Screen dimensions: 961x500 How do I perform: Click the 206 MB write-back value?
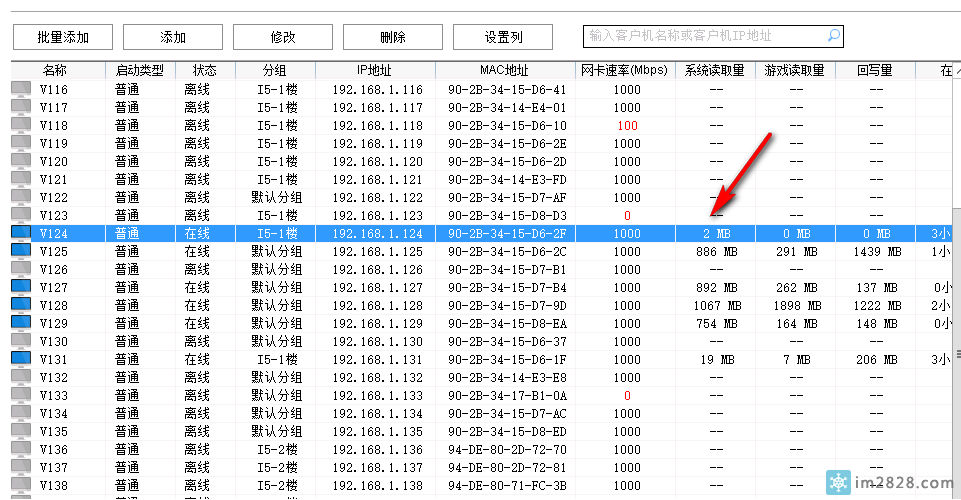[x=877, y=360]
